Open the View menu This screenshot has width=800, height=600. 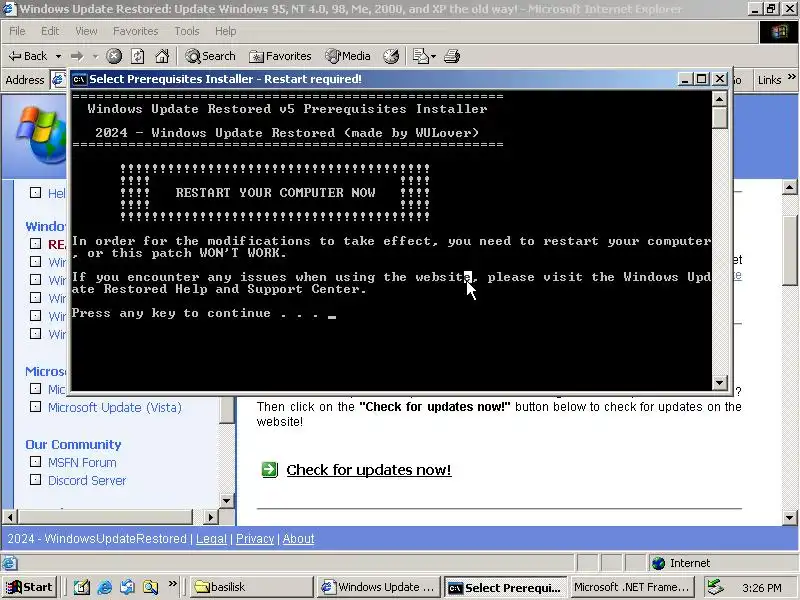[x=86, y=31]
